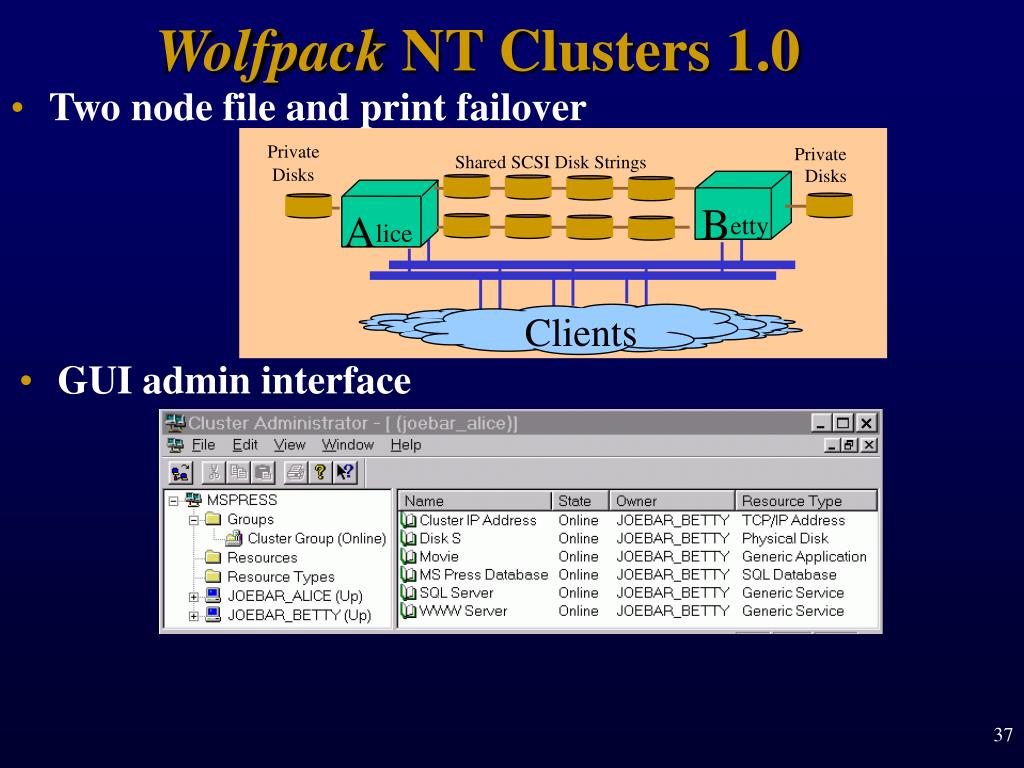Screen dimensions: 1024x768
Task: Click the Betty server box in diagram
Action: (x=743, y=206)
